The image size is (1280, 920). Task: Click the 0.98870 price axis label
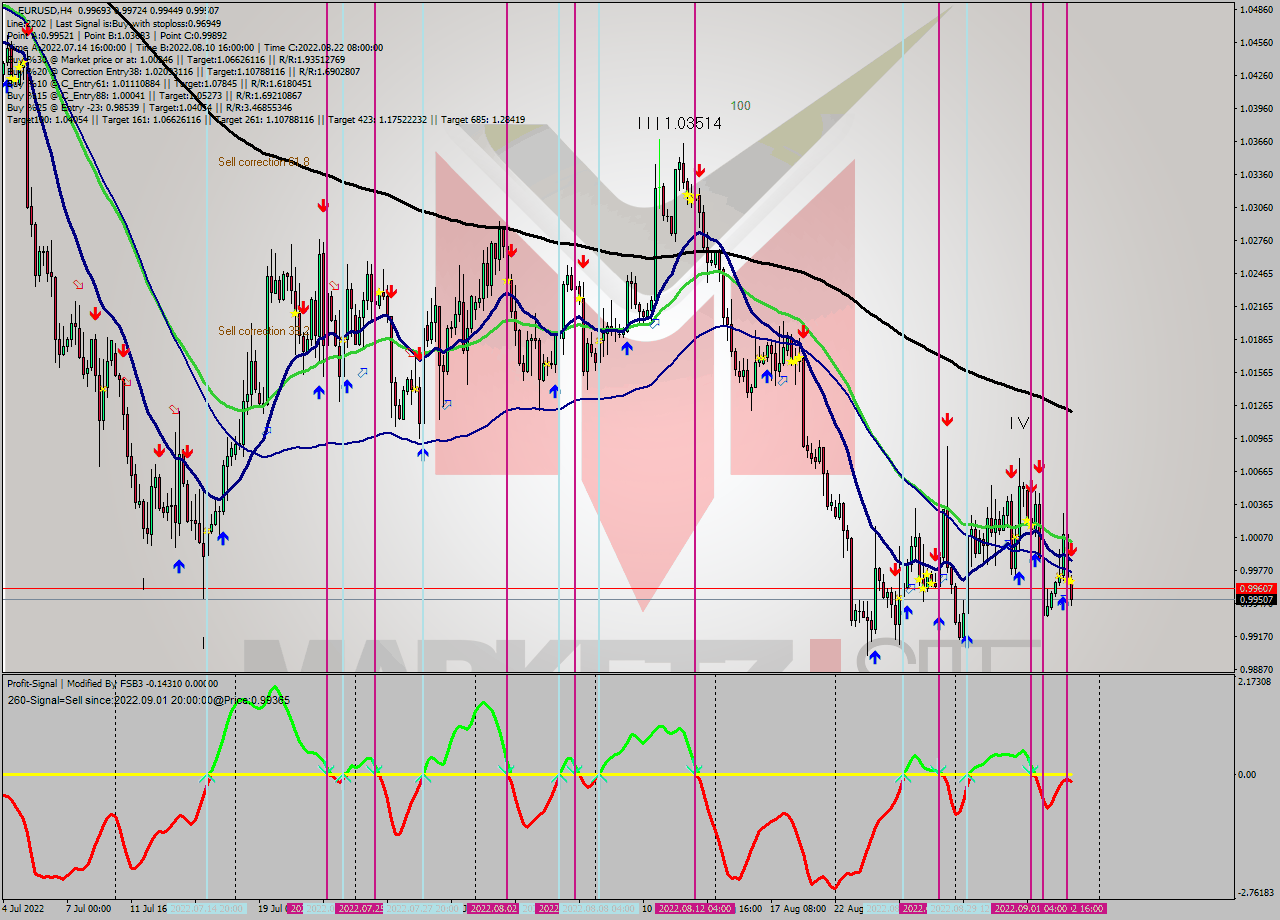coord(1256,669)
